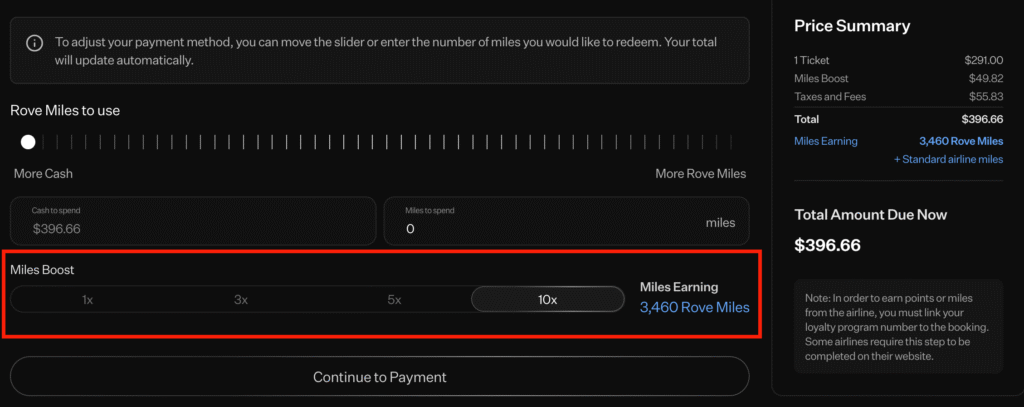Click the Taxes and Fees row
This screenshot has width=1024, height=407.
click(x=897, y=97)
